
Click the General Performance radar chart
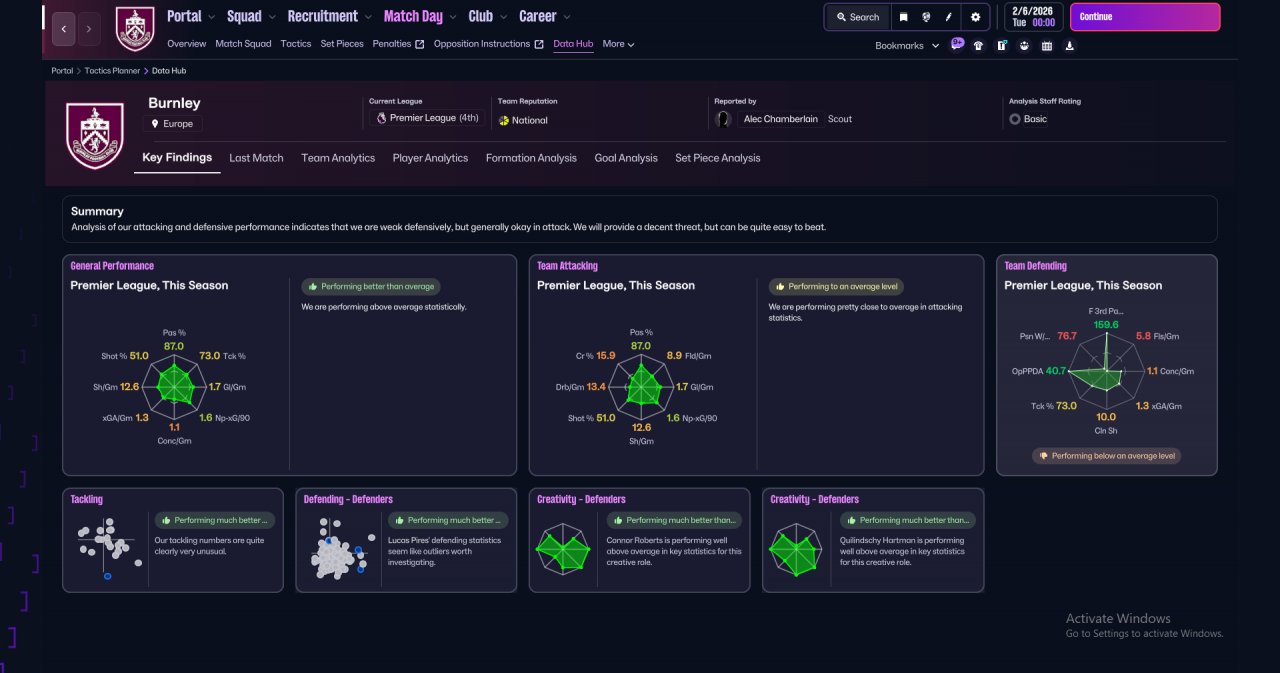(x=175, y=386)
